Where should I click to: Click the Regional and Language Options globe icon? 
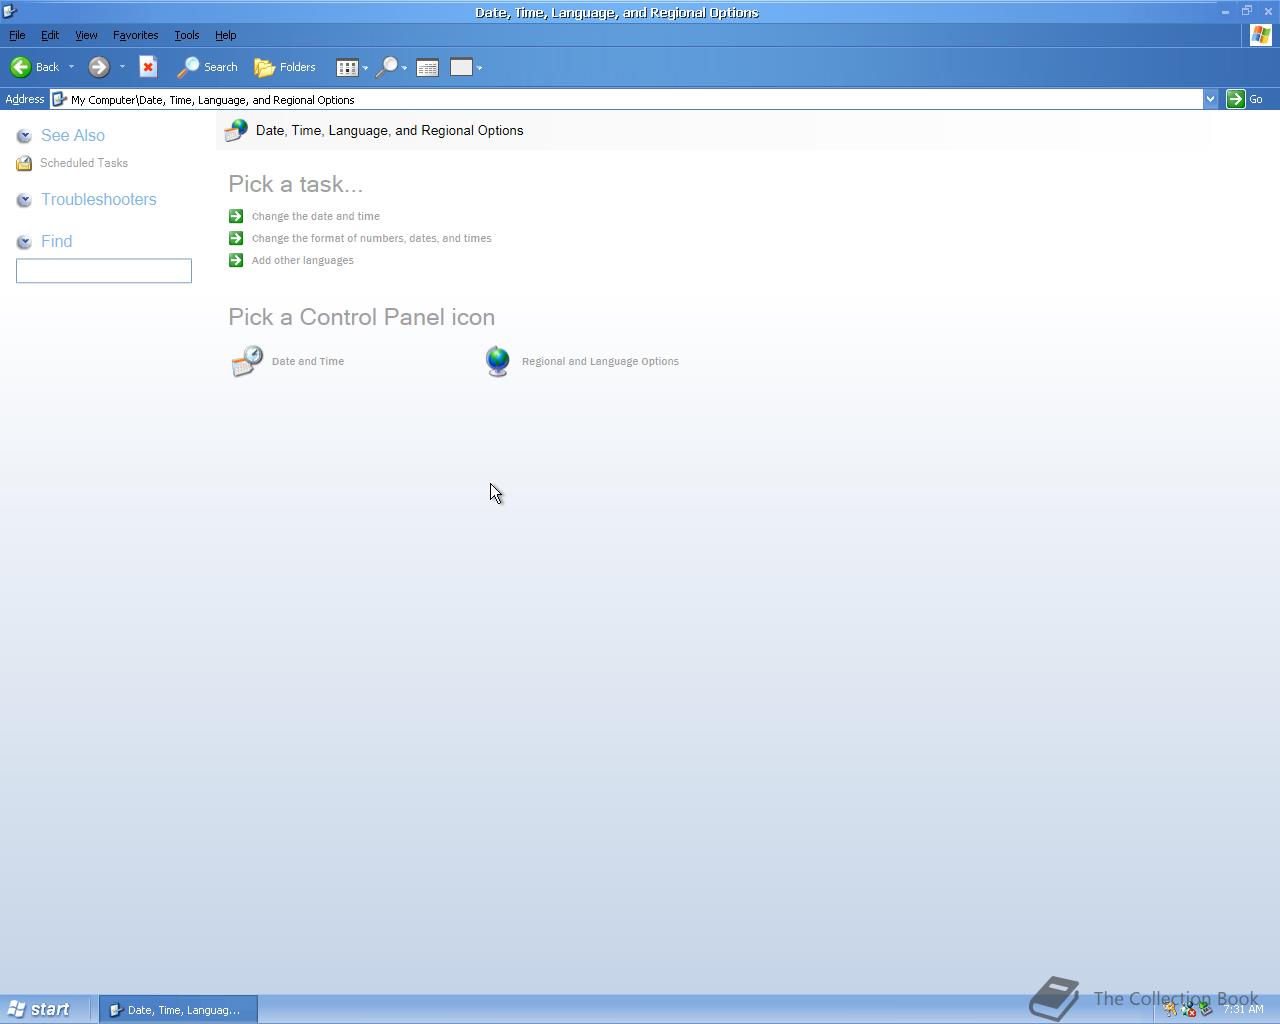point(497,361)
